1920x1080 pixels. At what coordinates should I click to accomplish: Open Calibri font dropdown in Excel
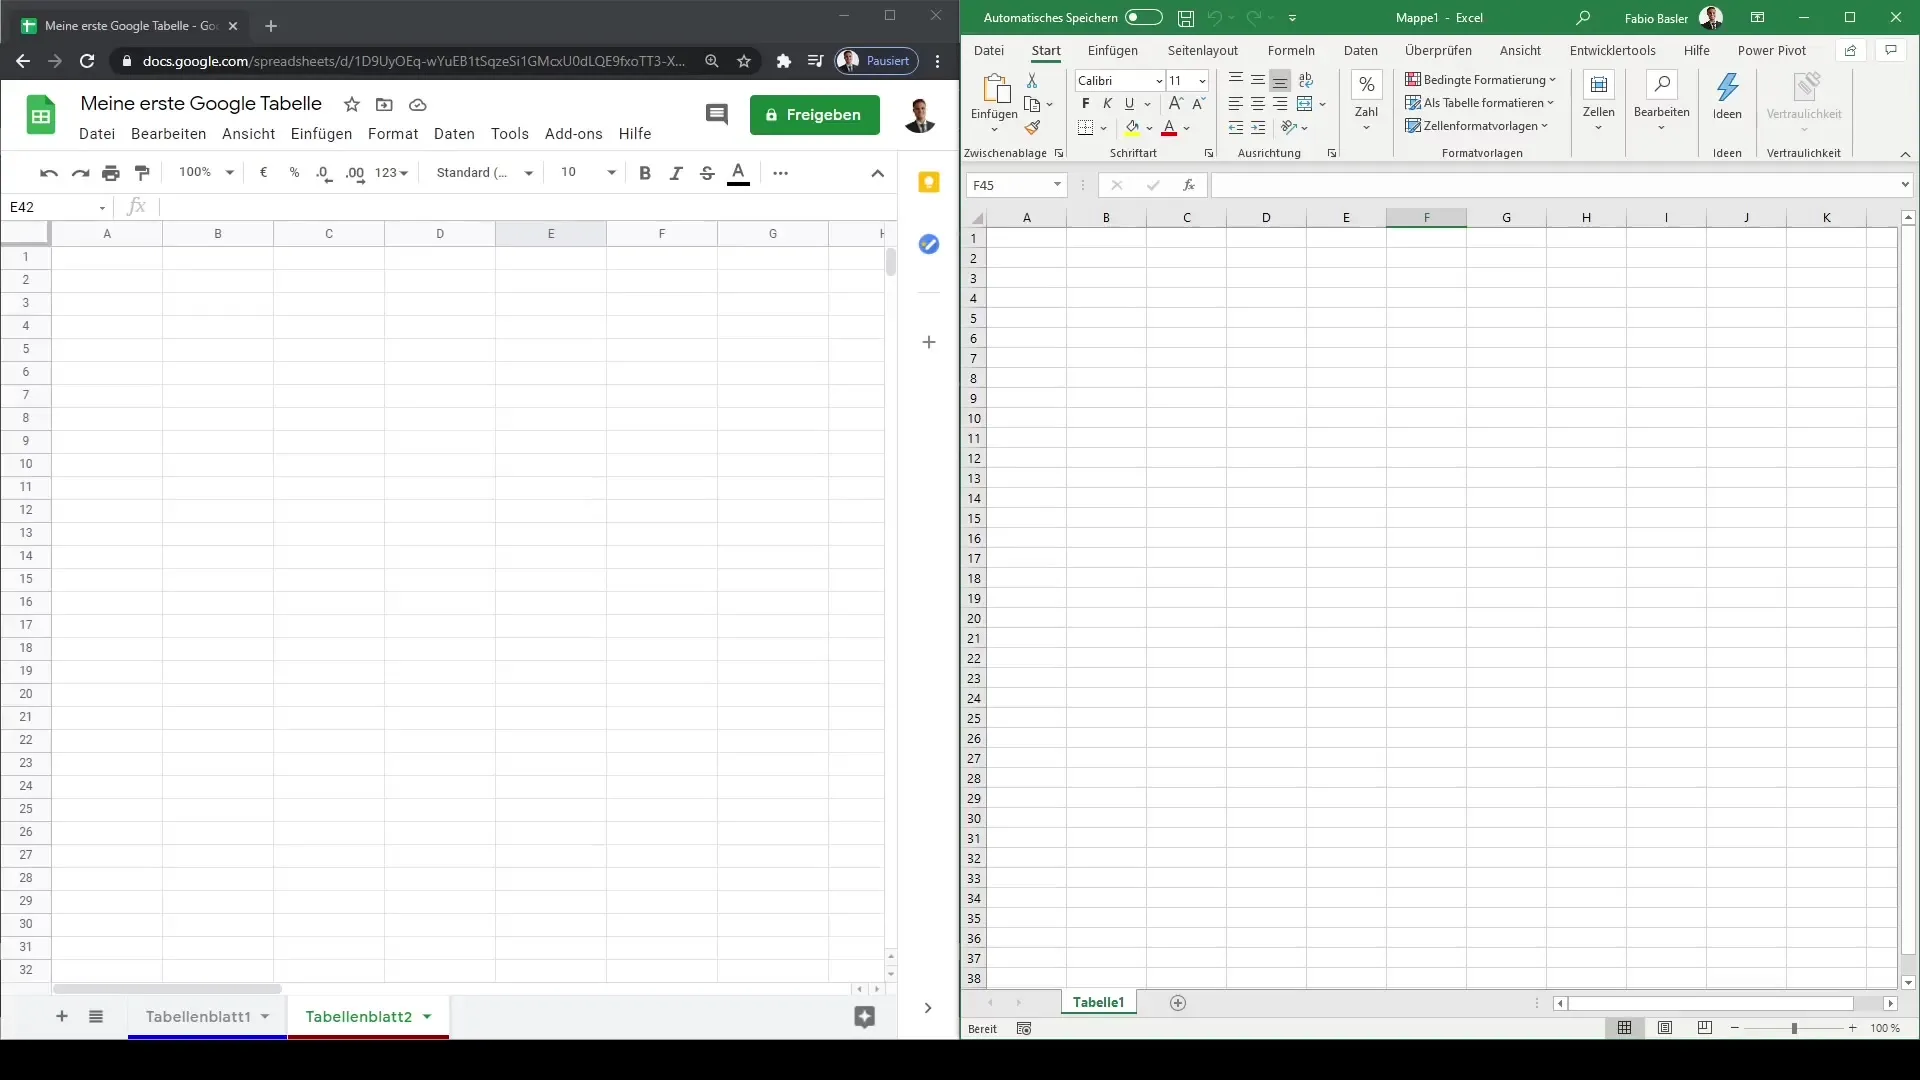(1159, 81)
